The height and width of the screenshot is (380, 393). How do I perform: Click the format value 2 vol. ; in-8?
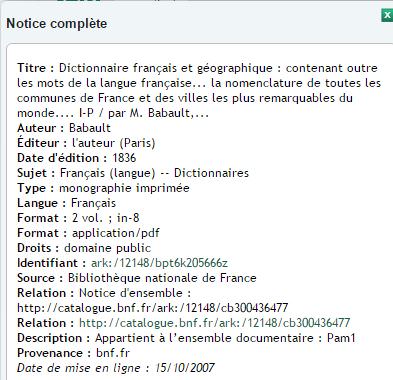(x=105, y=218)
